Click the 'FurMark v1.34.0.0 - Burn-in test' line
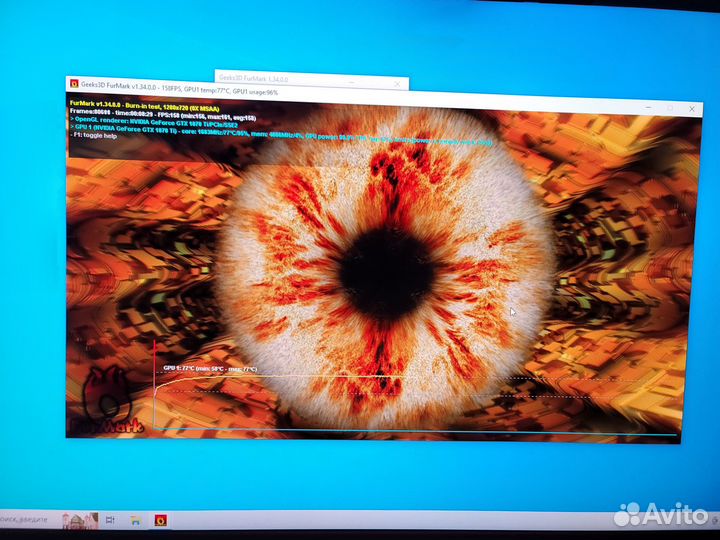720x540 pixels. (x=144, y=106)
